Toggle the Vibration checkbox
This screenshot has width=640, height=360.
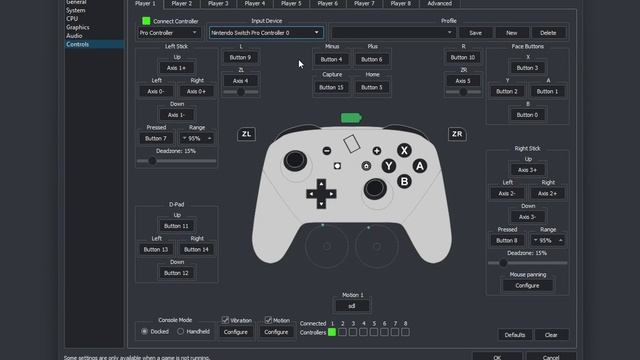(225, 320)
